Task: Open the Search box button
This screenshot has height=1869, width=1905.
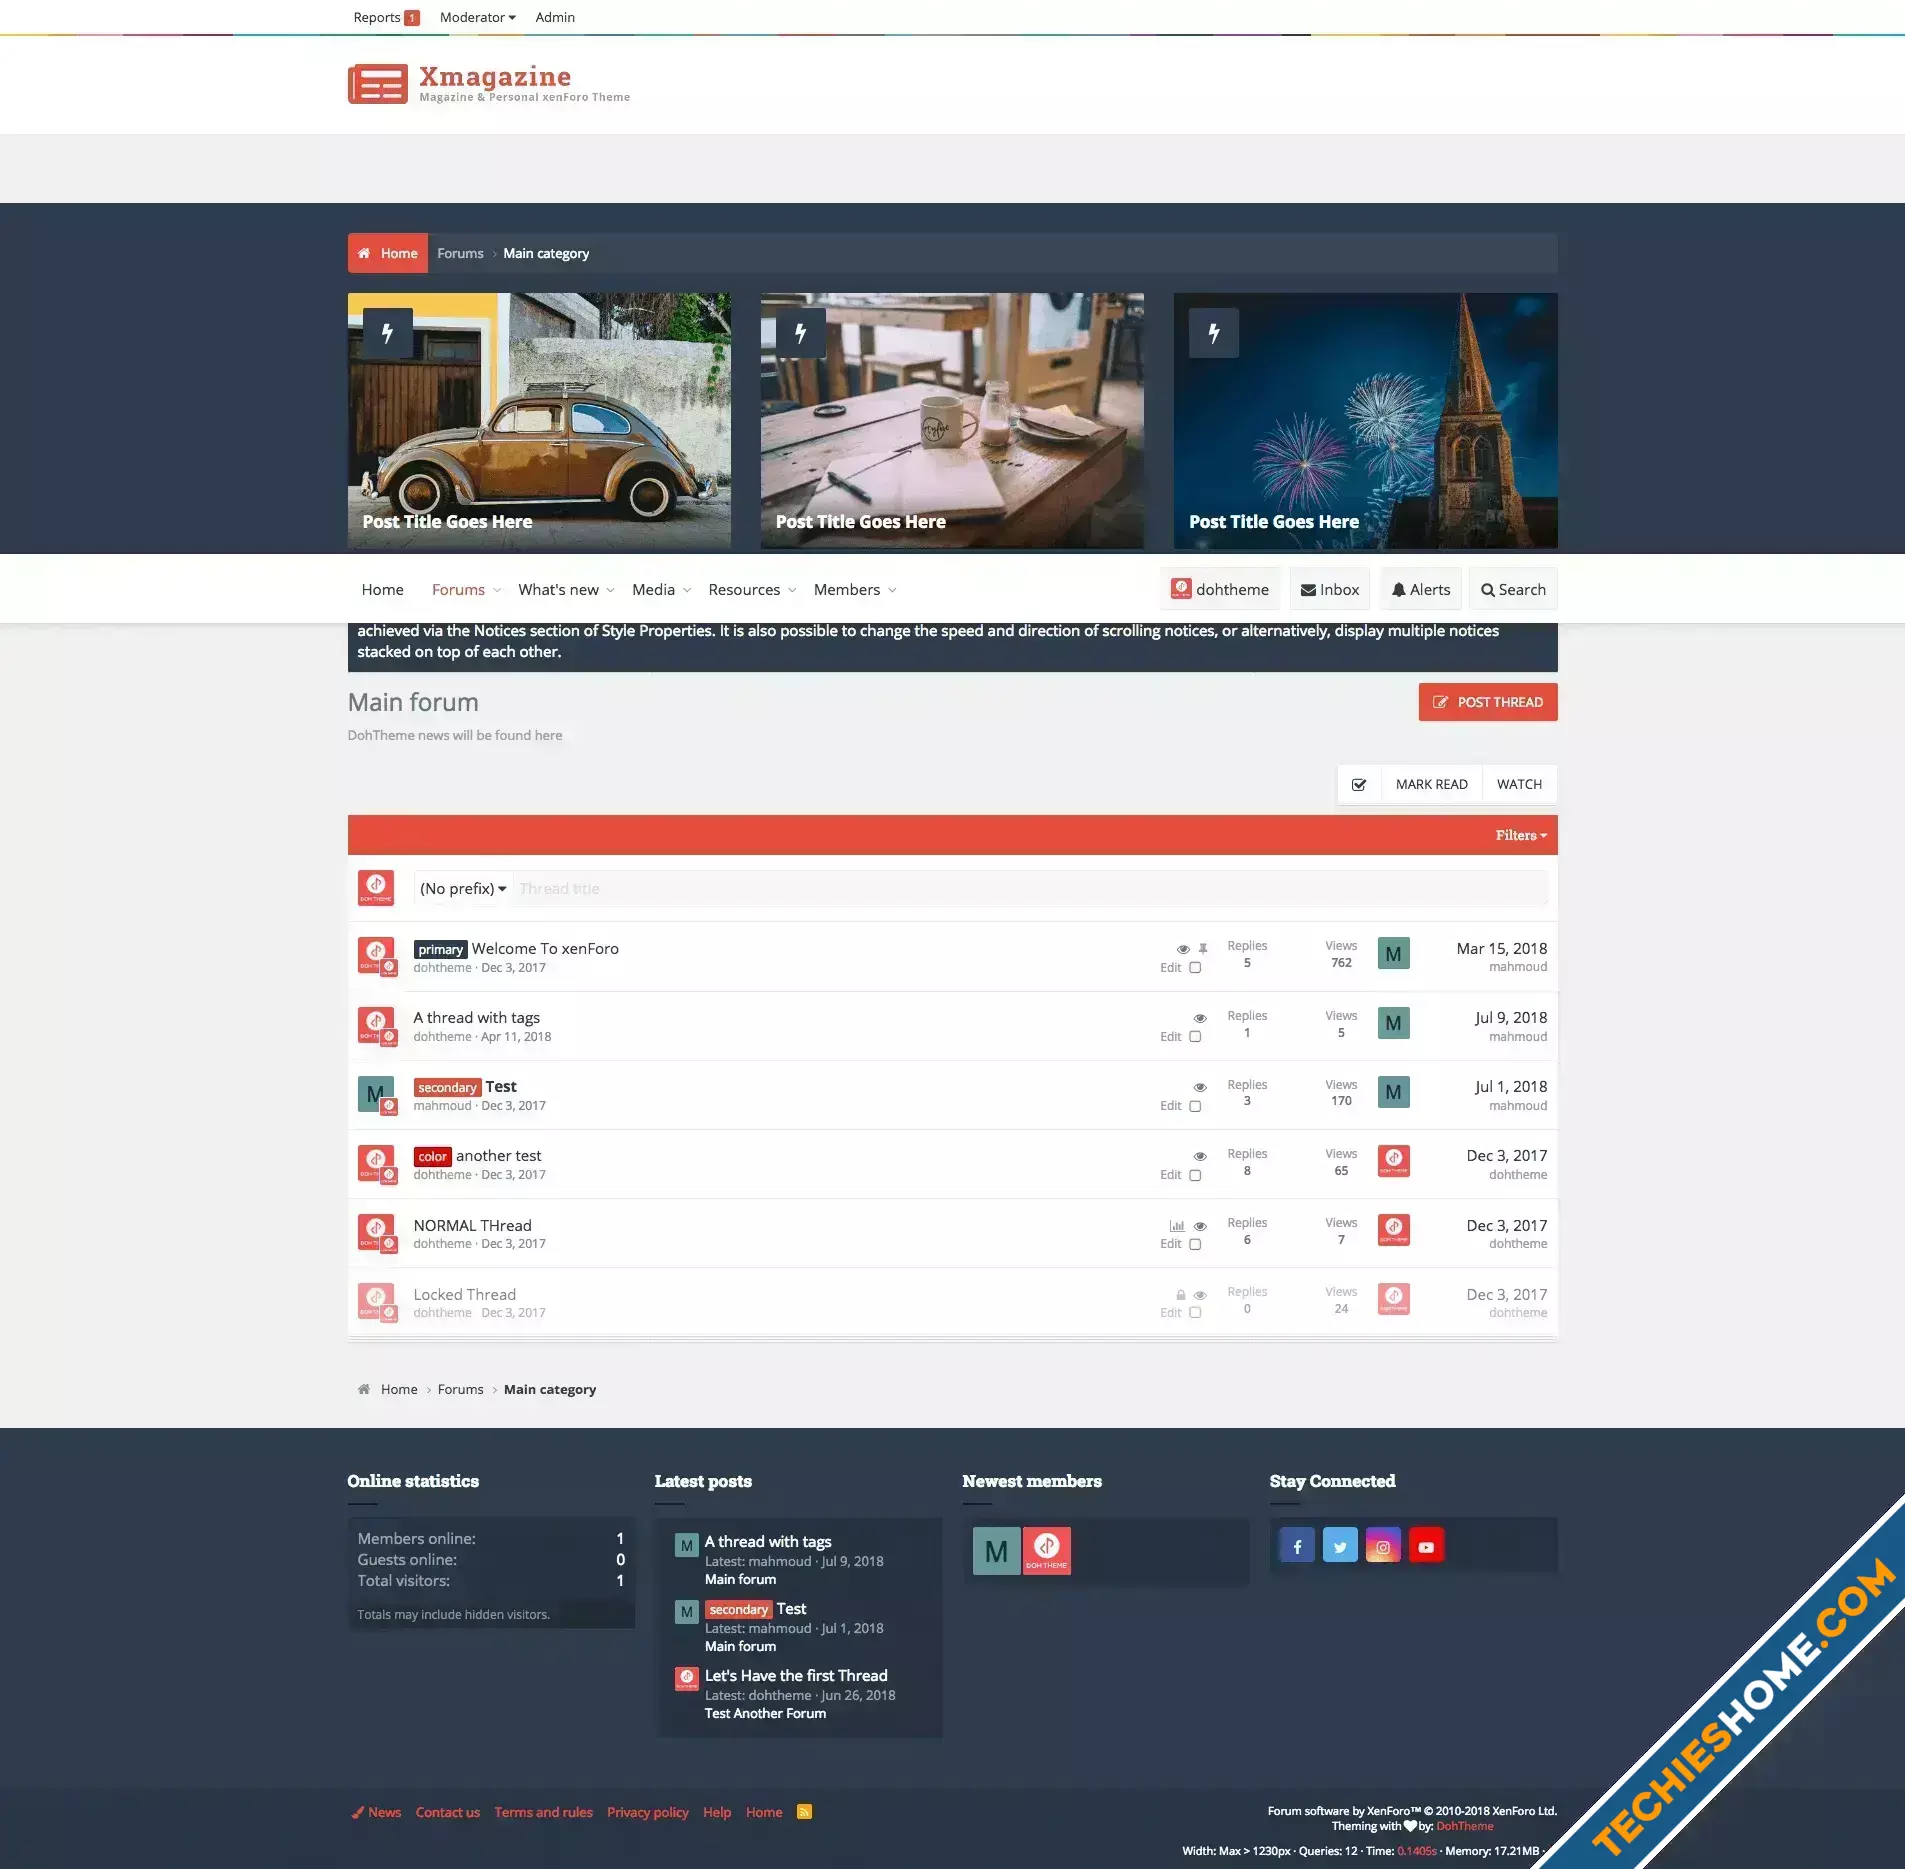Action: pos(1513,590)
